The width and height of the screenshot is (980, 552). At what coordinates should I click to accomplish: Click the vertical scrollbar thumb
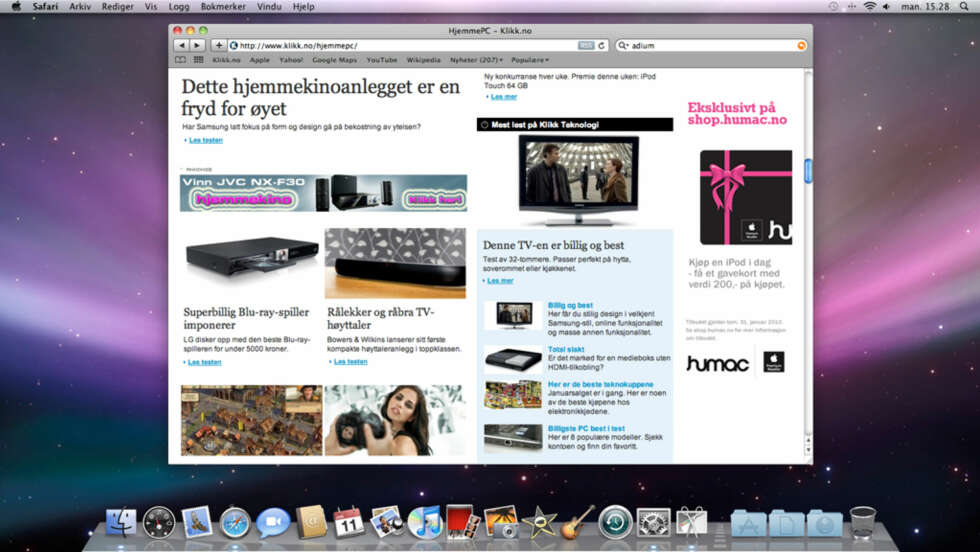808,171
